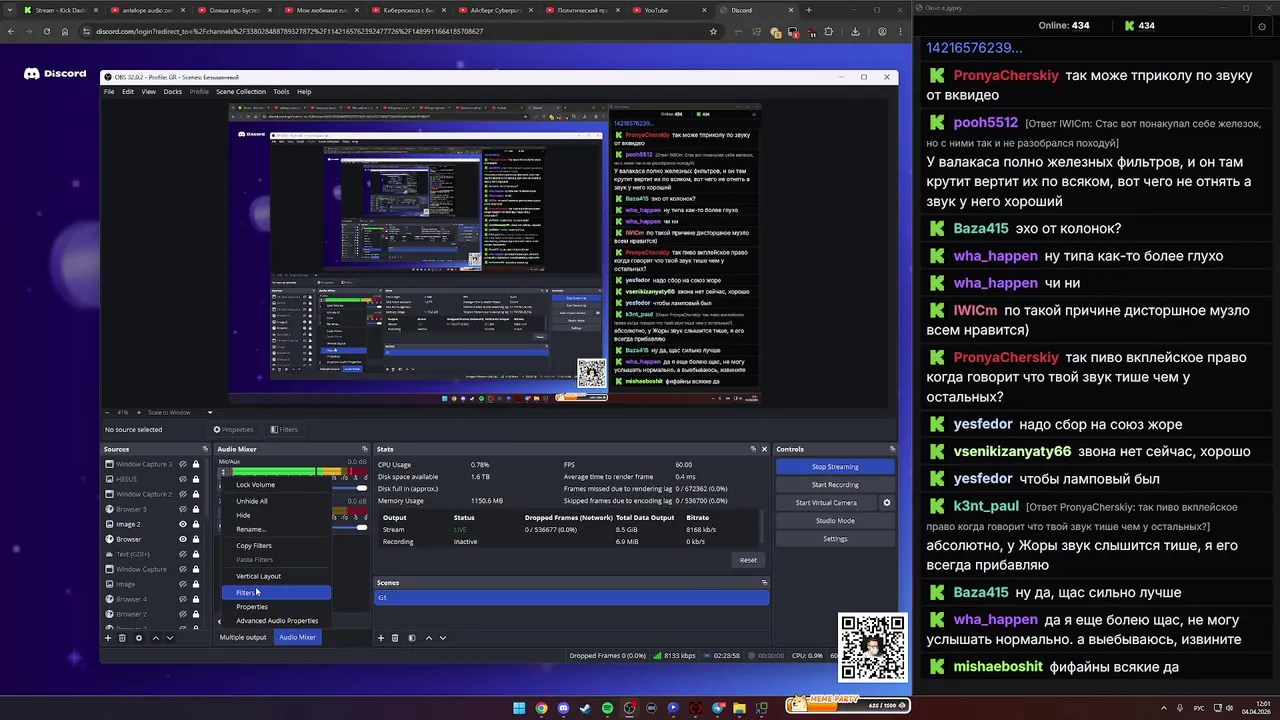Select Filters in mixer context menu
1280x720 pixels.
[276, 593]
